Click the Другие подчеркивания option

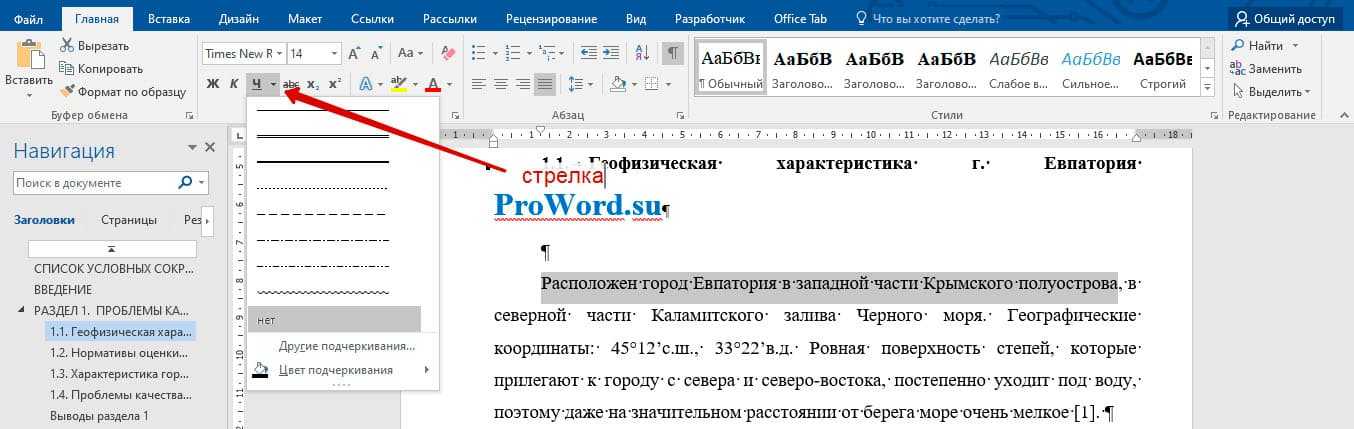click(346, 346)
